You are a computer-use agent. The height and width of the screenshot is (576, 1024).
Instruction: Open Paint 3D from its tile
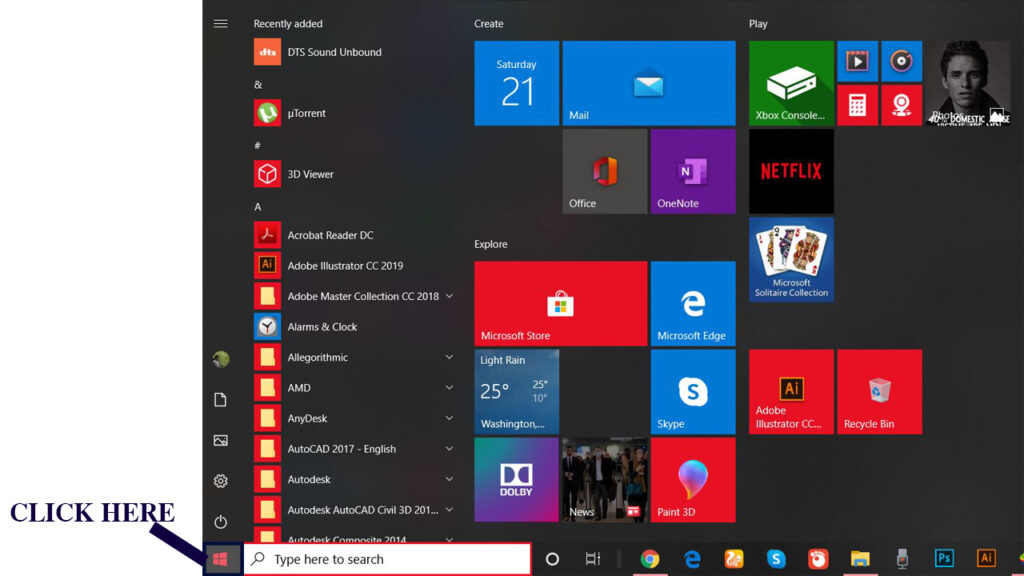693,480
